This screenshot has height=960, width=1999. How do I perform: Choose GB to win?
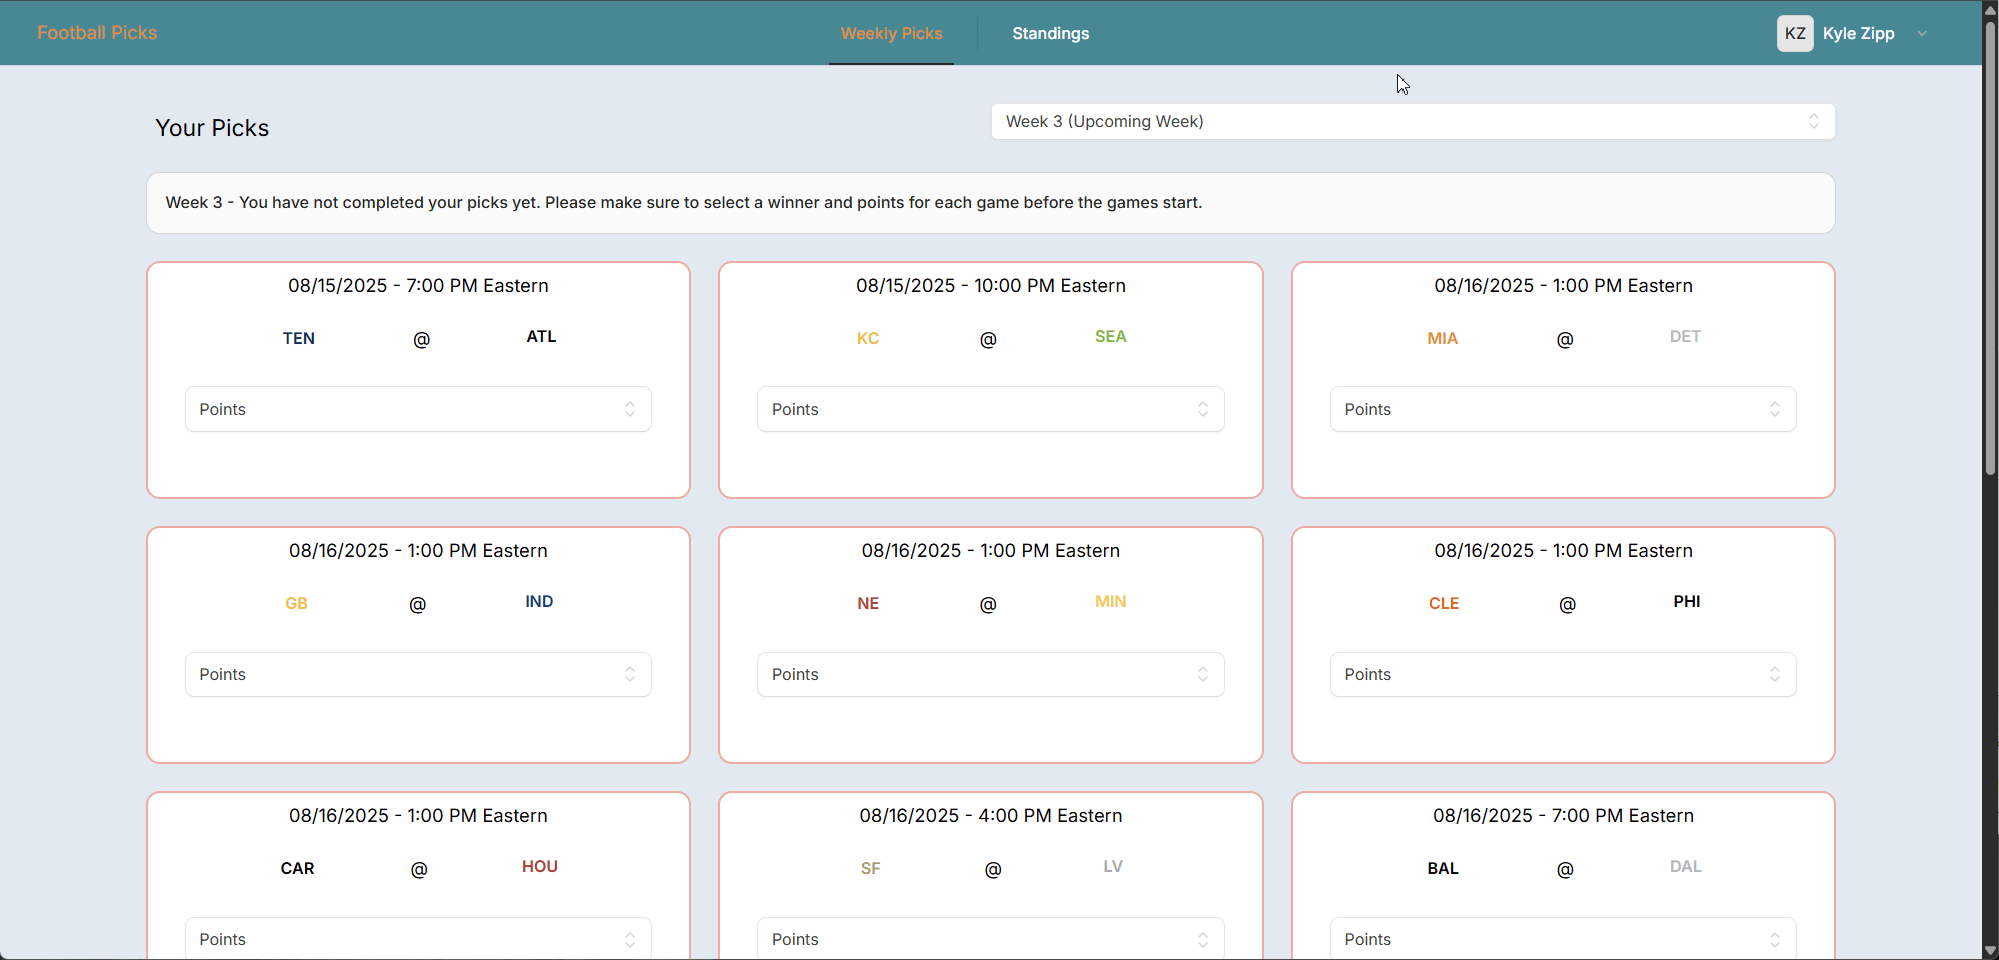click(296, 603)
